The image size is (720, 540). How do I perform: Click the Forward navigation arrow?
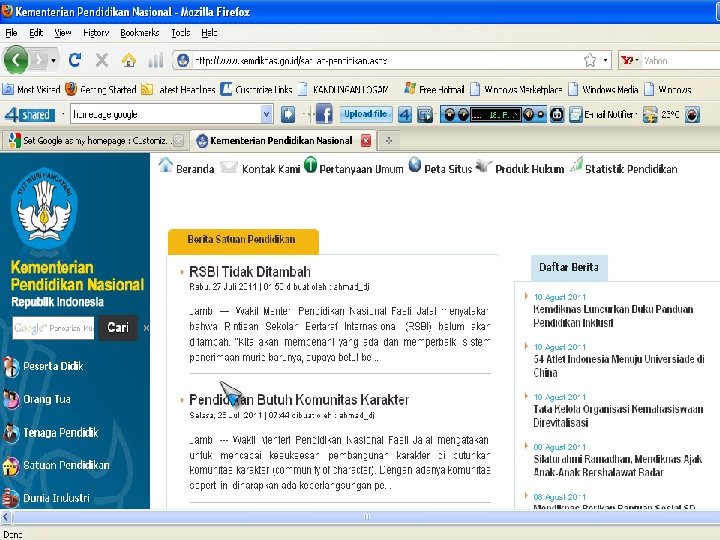[39, 60]
